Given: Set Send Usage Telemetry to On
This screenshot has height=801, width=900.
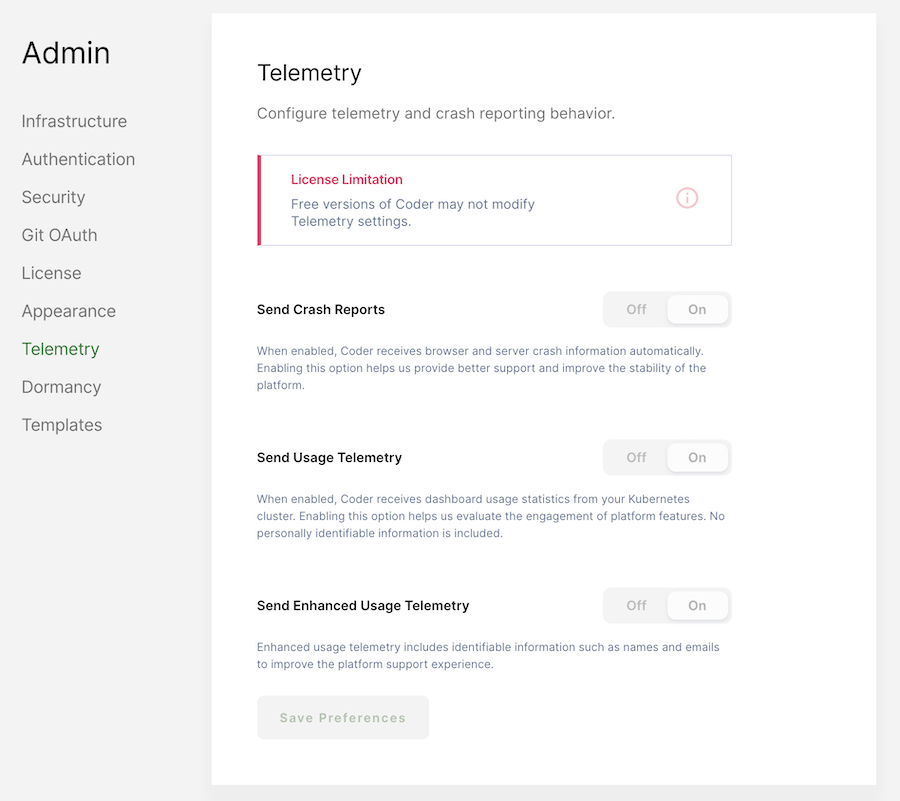Looking at the screenshot, I should (697, 457).
